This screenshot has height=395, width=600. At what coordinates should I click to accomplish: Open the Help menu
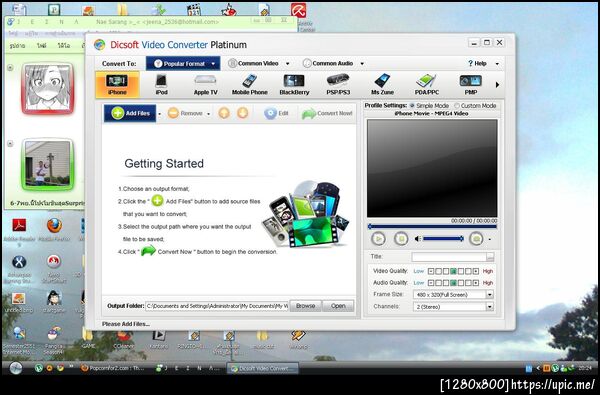[477, 64]
